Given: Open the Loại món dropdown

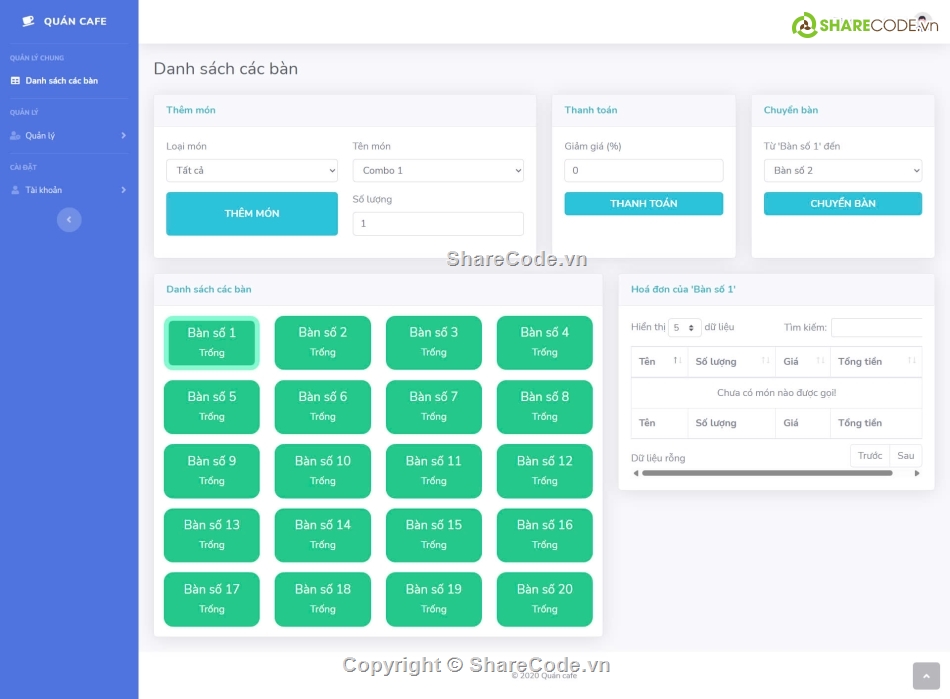Looking at the screenshot, I should point(251,171).
